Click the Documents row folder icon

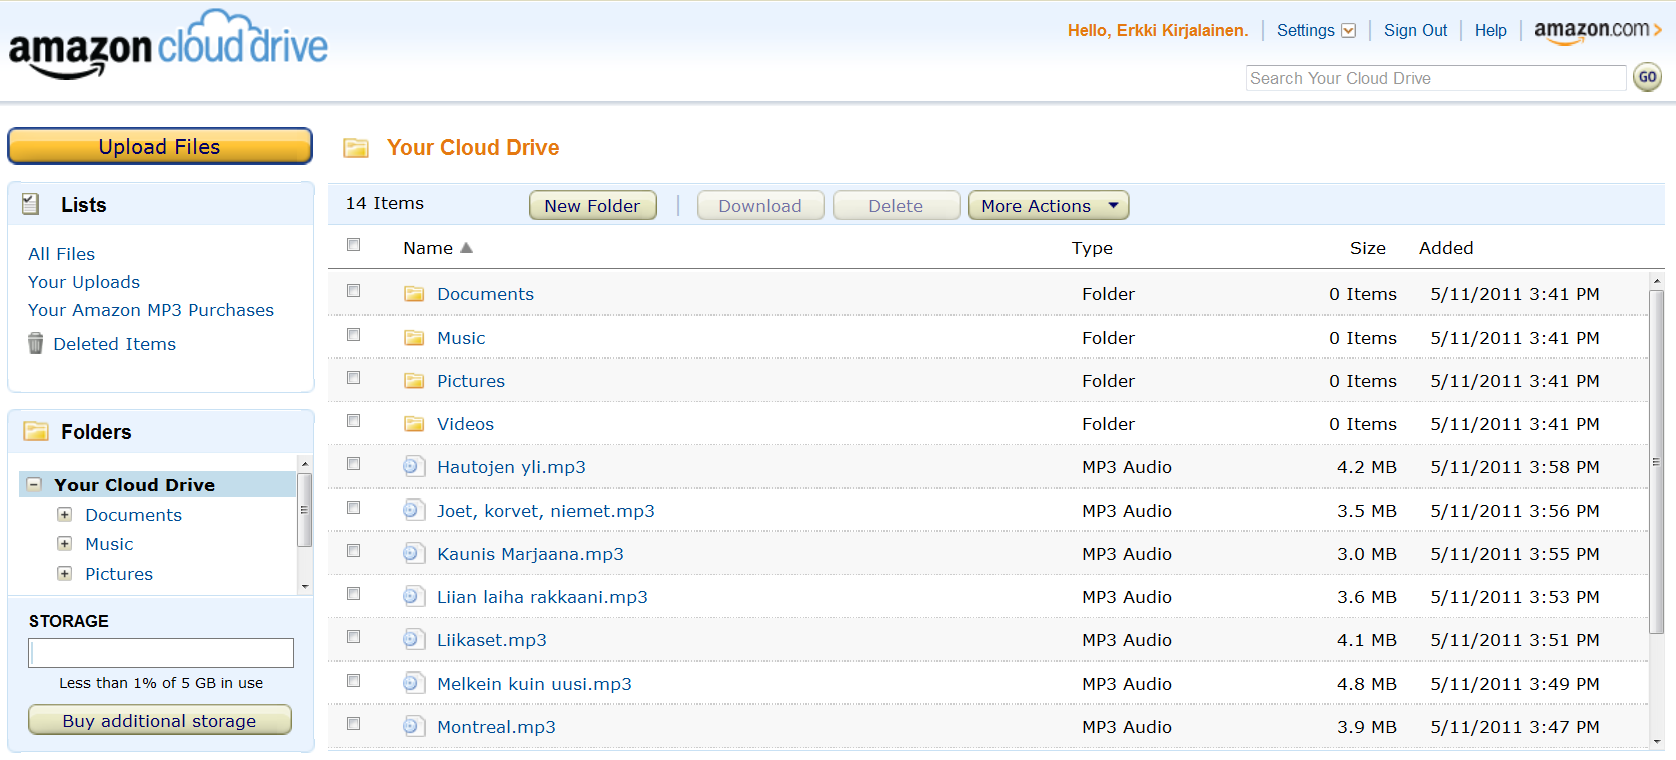click(414, 294)
